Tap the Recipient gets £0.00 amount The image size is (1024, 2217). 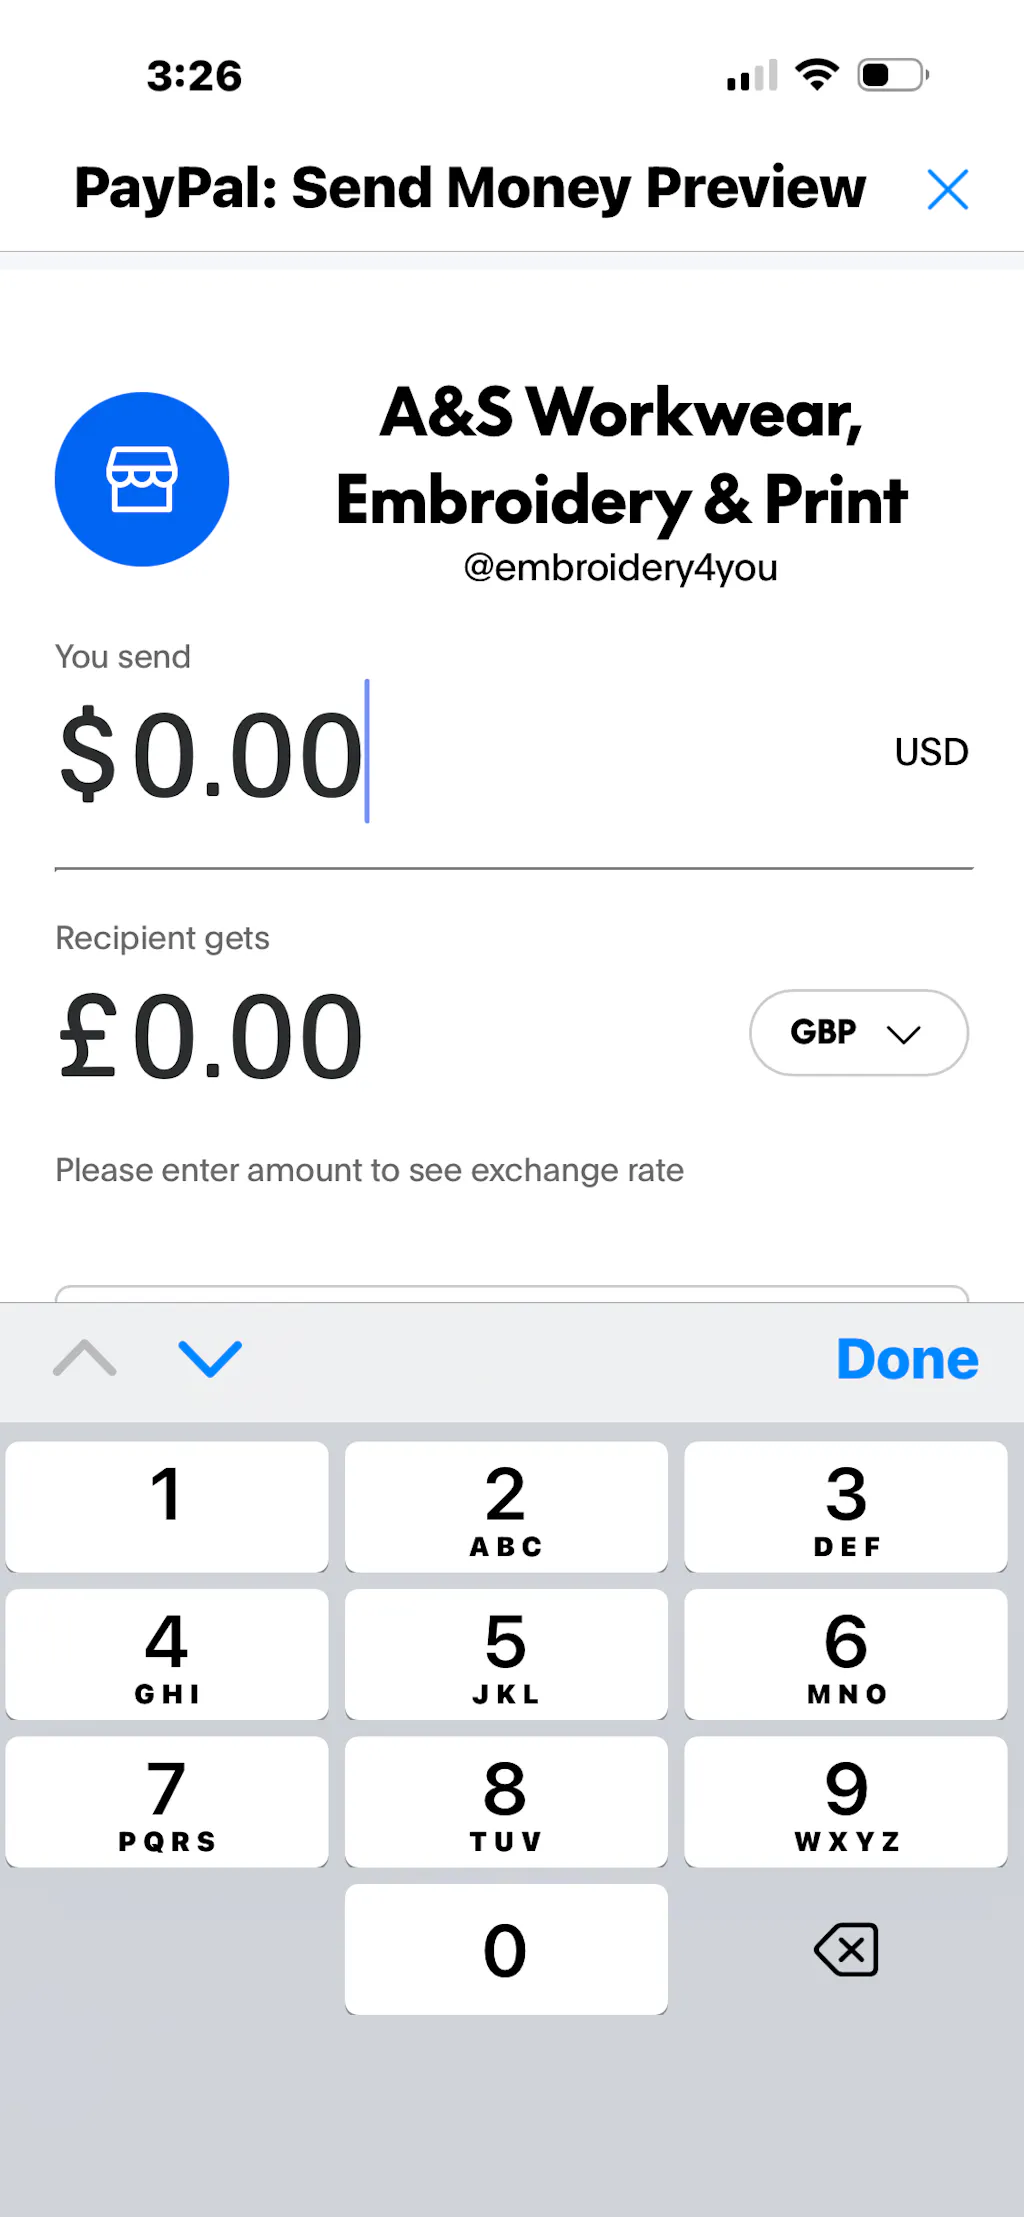pyautogui.click(x=212, y=1036)
